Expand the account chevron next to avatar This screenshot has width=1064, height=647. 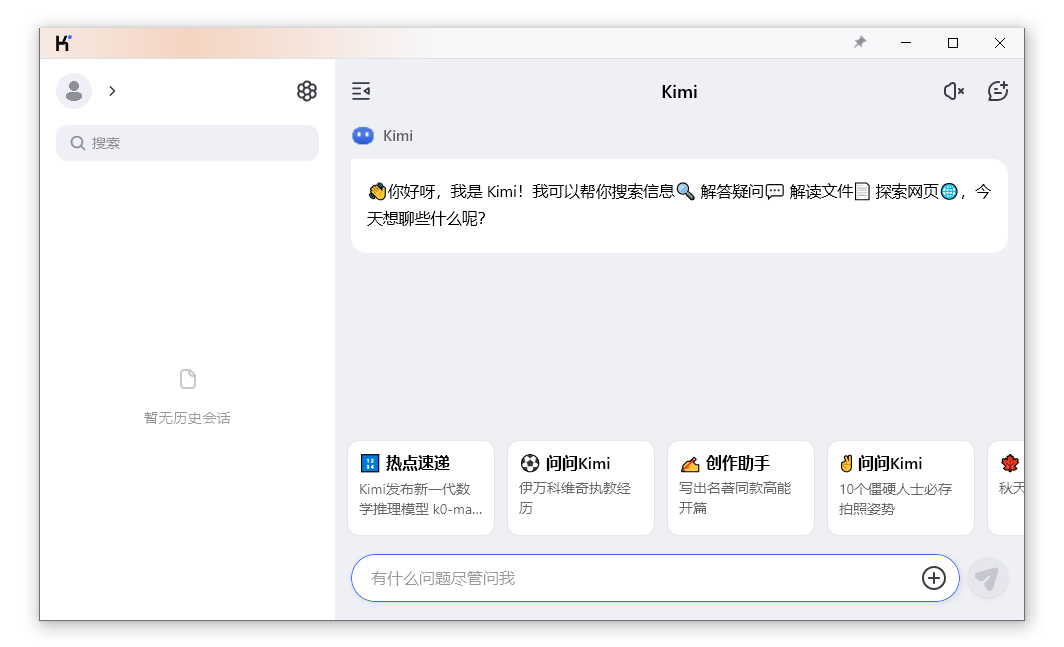[113, 91]
